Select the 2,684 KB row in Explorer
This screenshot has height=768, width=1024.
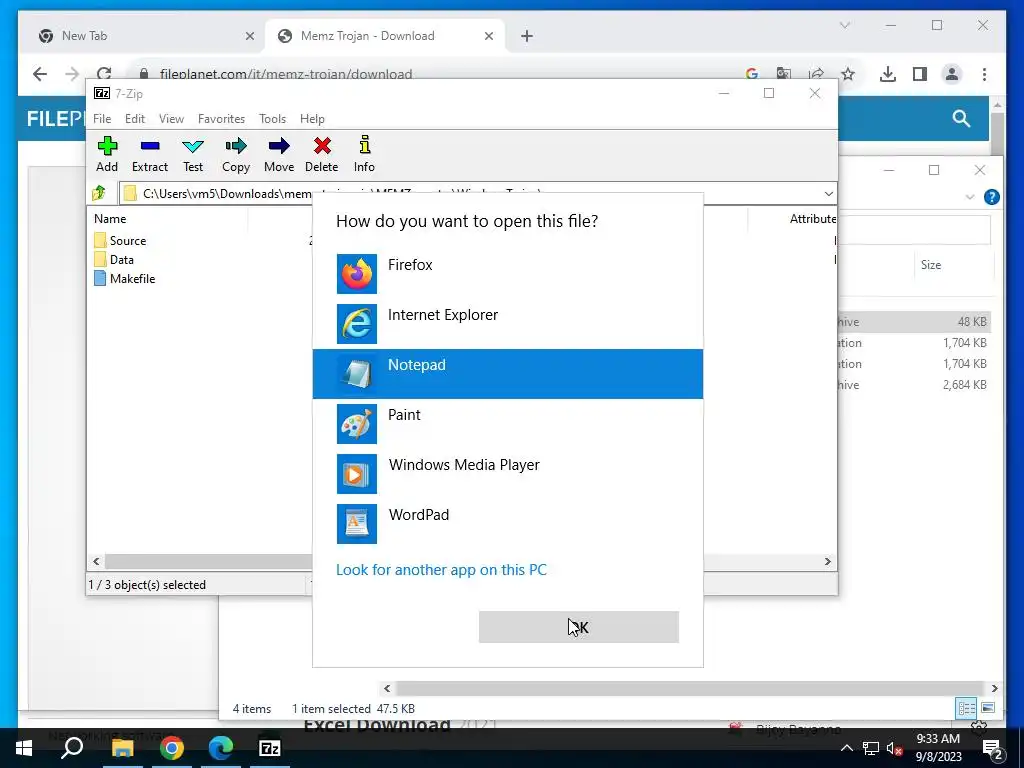pyautogui.click(x=914, y=385)
